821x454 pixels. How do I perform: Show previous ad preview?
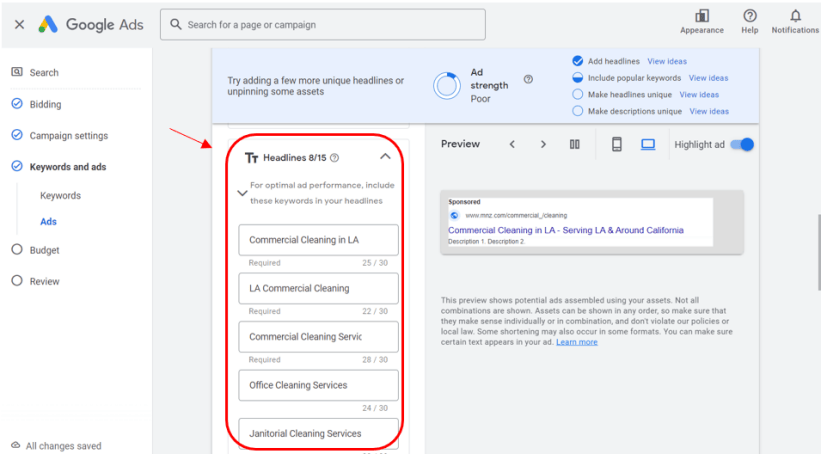pos(512,145)
